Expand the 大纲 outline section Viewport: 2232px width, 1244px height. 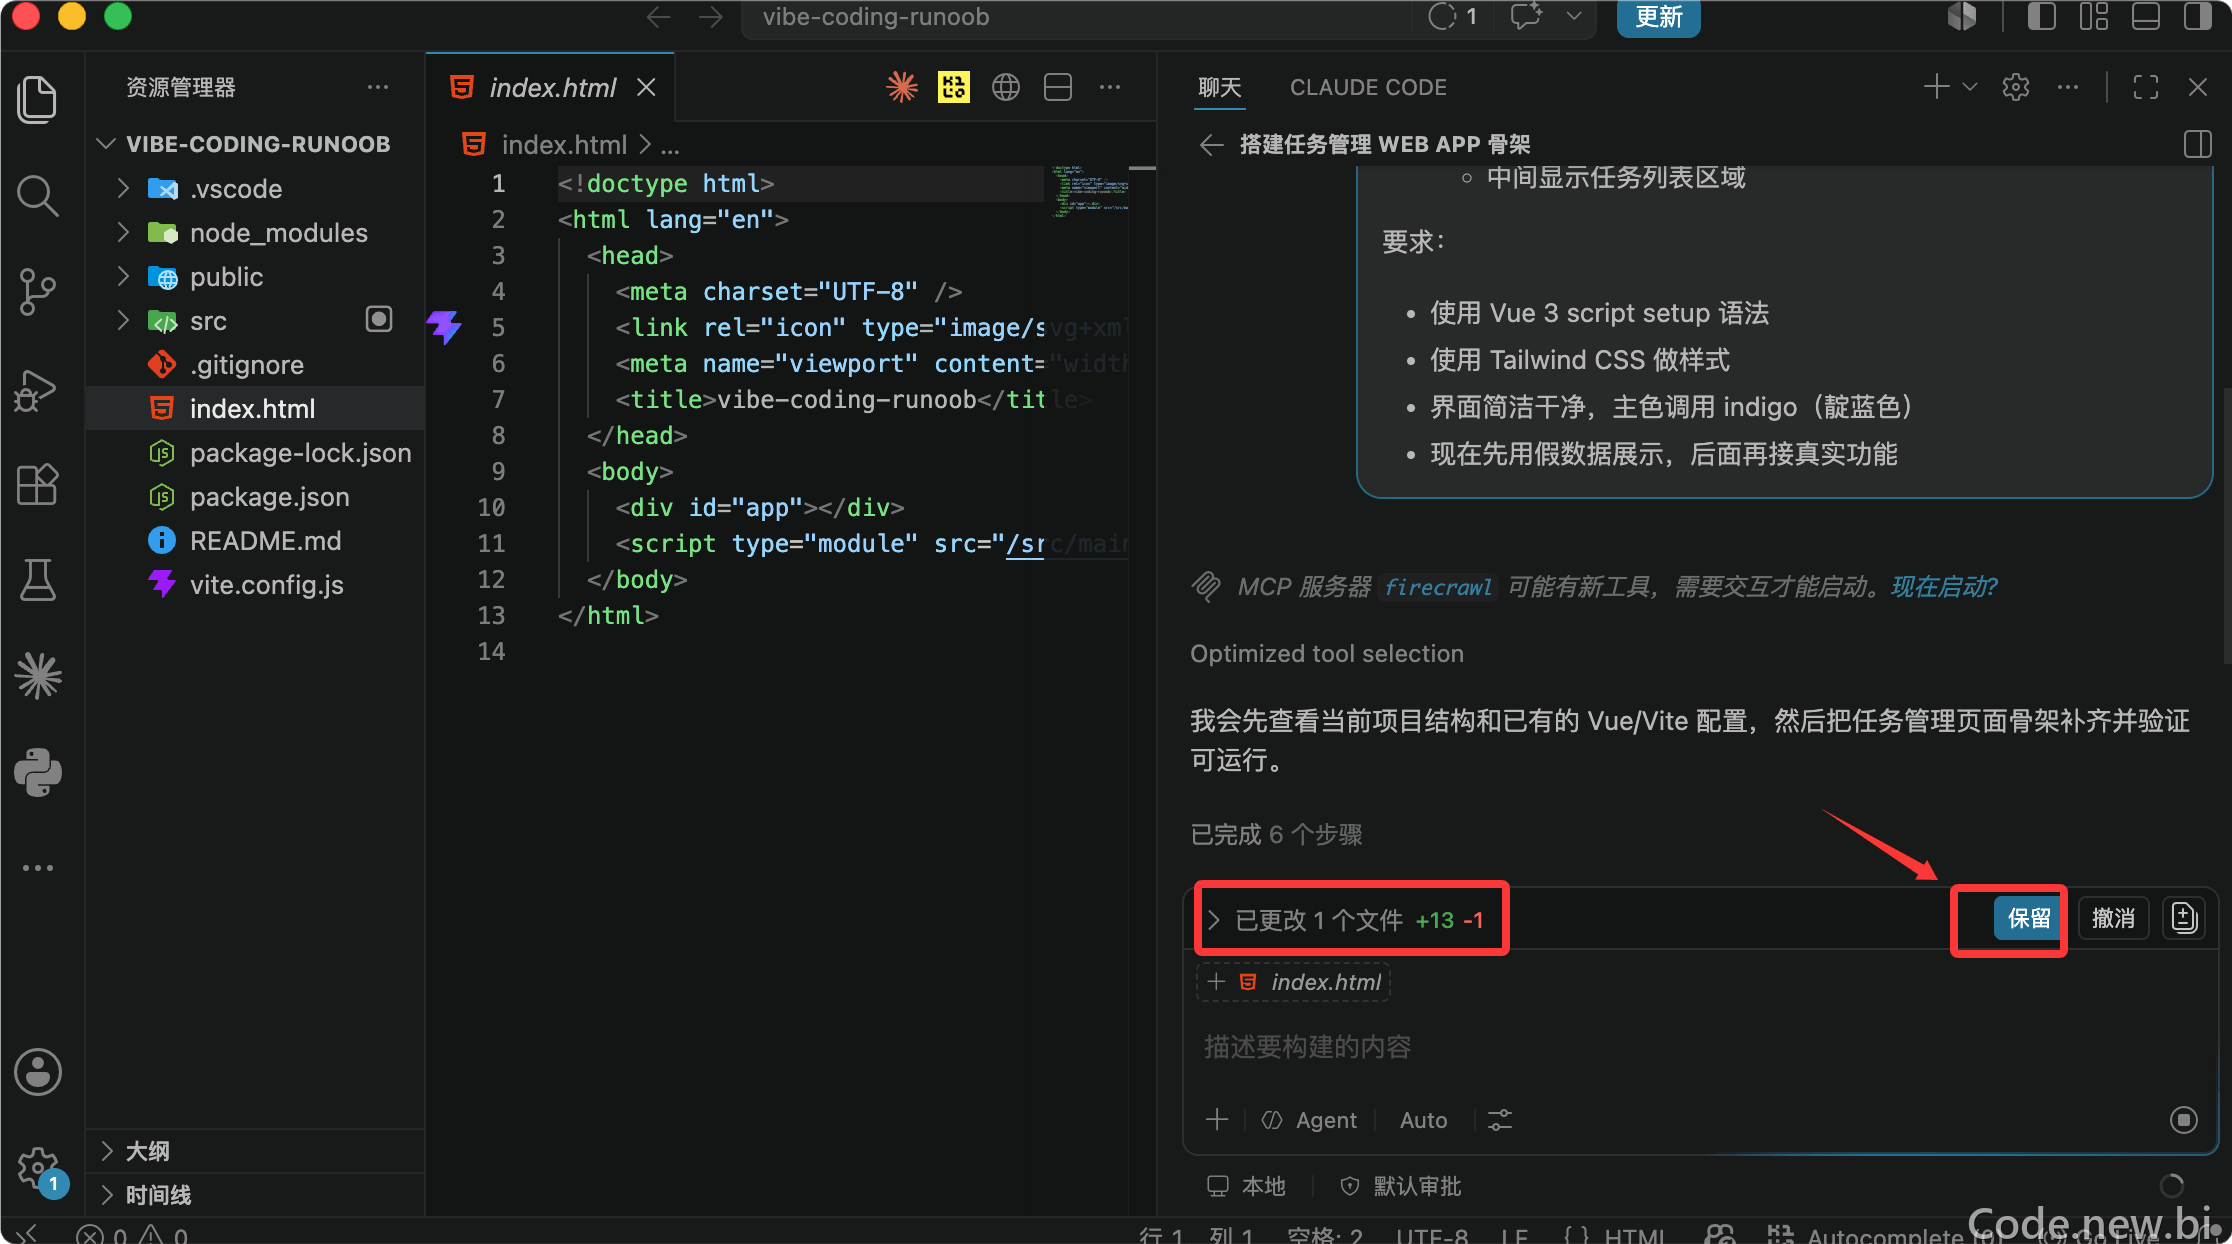(x=108, y=1151)
